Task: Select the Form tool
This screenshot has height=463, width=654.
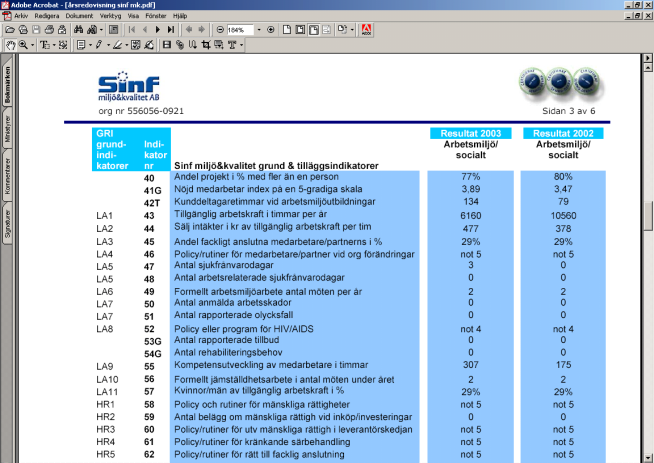Action: [219, 45]
